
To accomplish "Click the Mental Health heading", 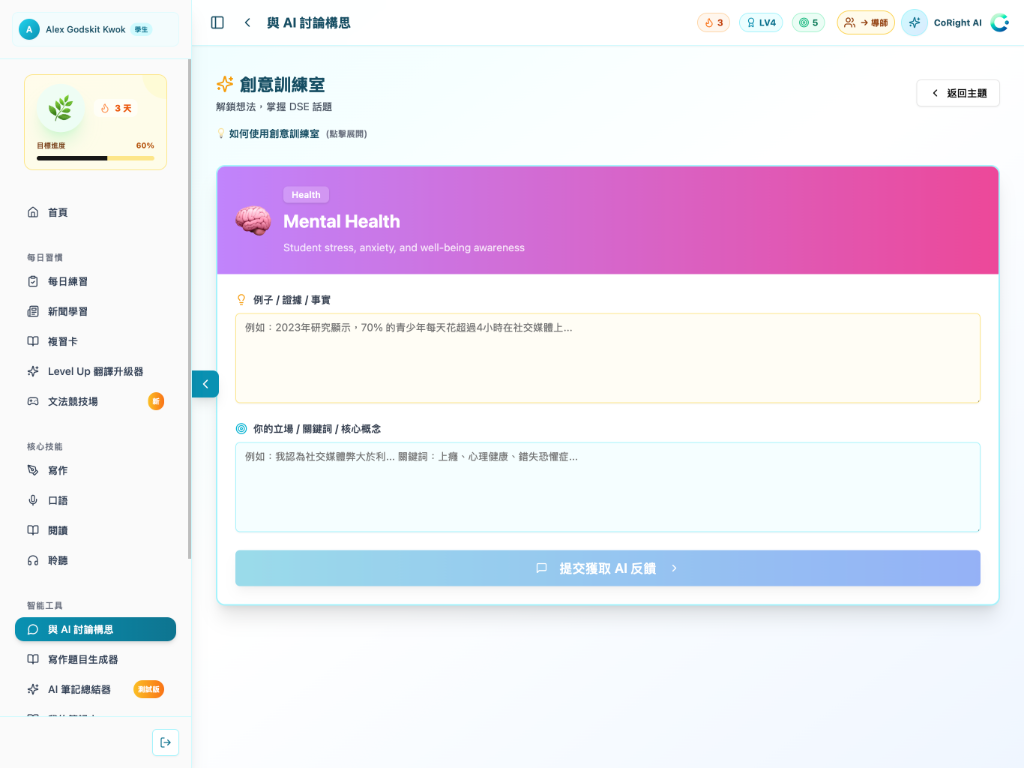I will pos(342,221).
